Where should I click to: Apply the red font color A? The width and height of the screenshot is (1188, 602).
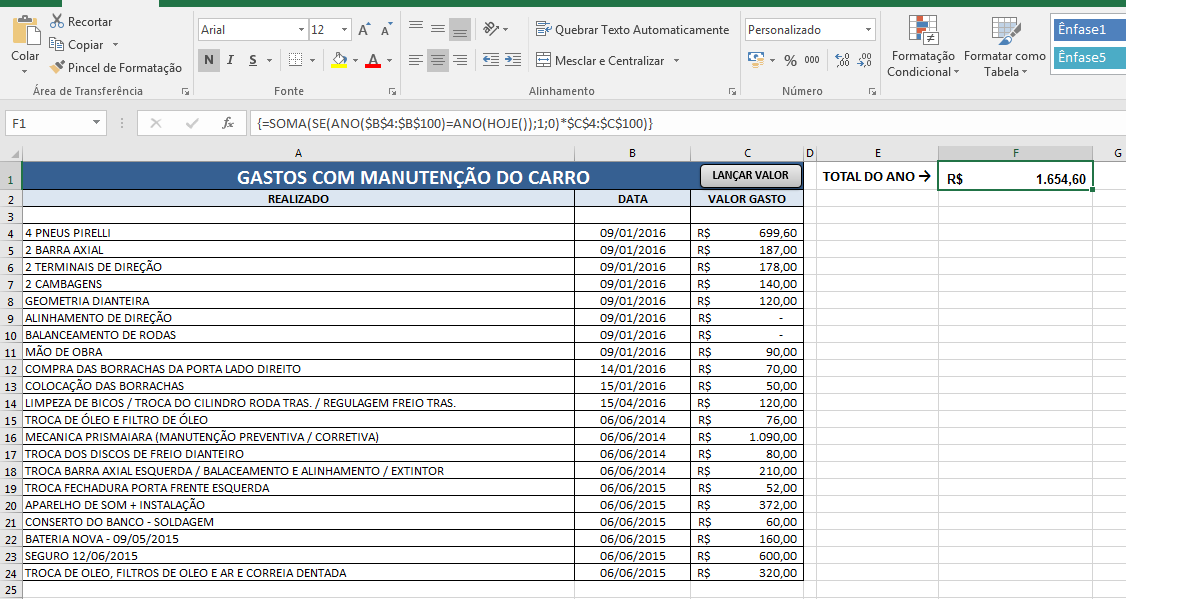click(373, 60)
